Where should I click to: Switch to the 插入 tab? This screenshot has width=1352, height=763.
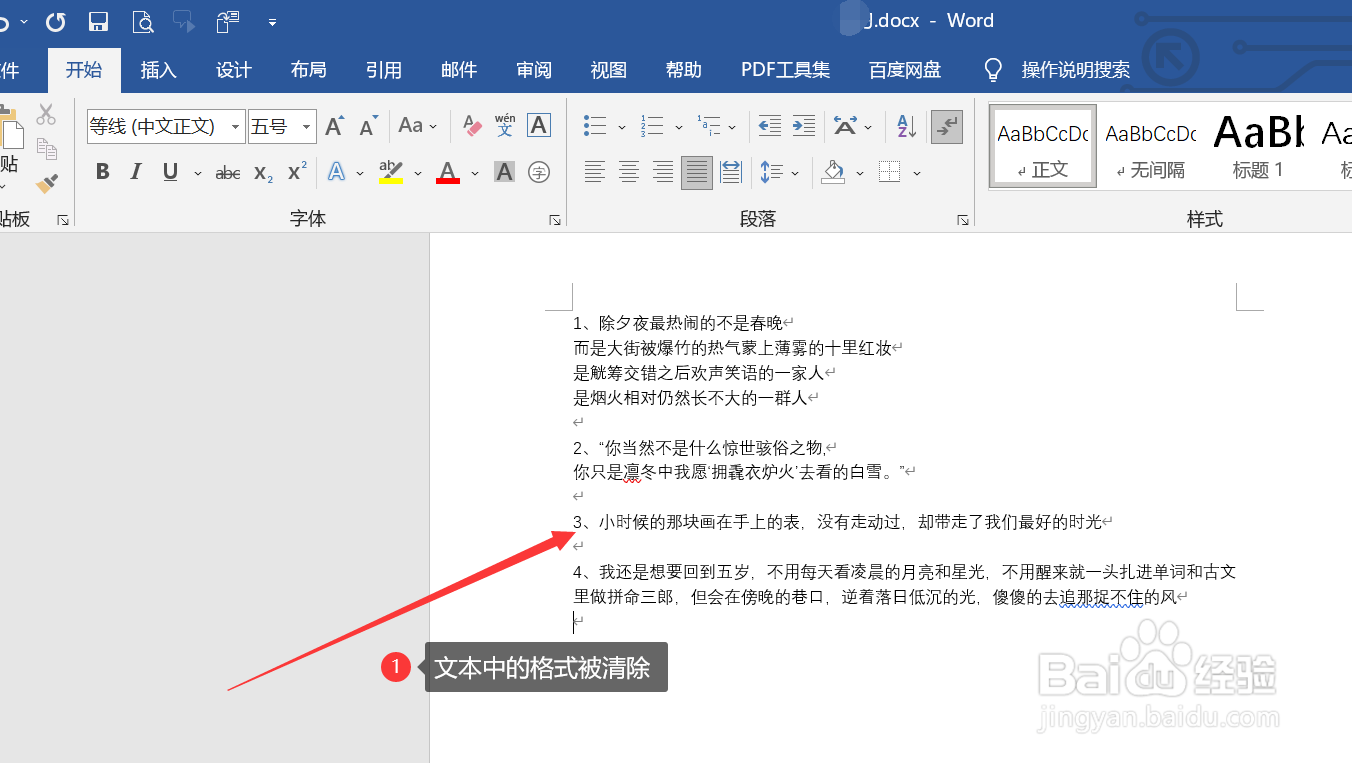(158, 70)
